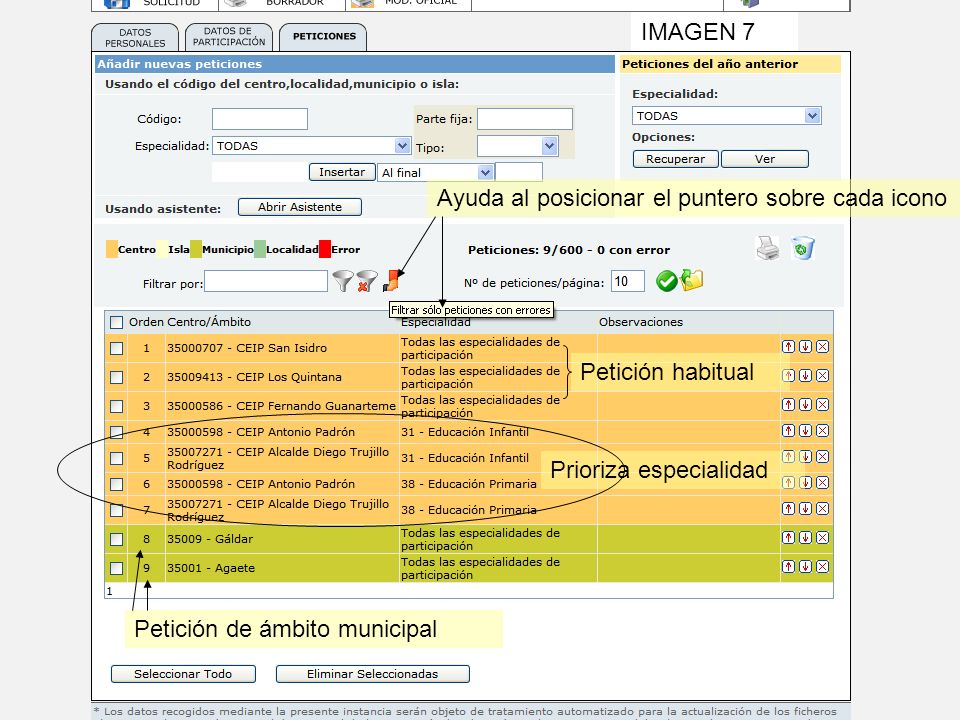Click the position field next to Al final
This screenshot has height=720, width=960.
(x=519, y=173)
